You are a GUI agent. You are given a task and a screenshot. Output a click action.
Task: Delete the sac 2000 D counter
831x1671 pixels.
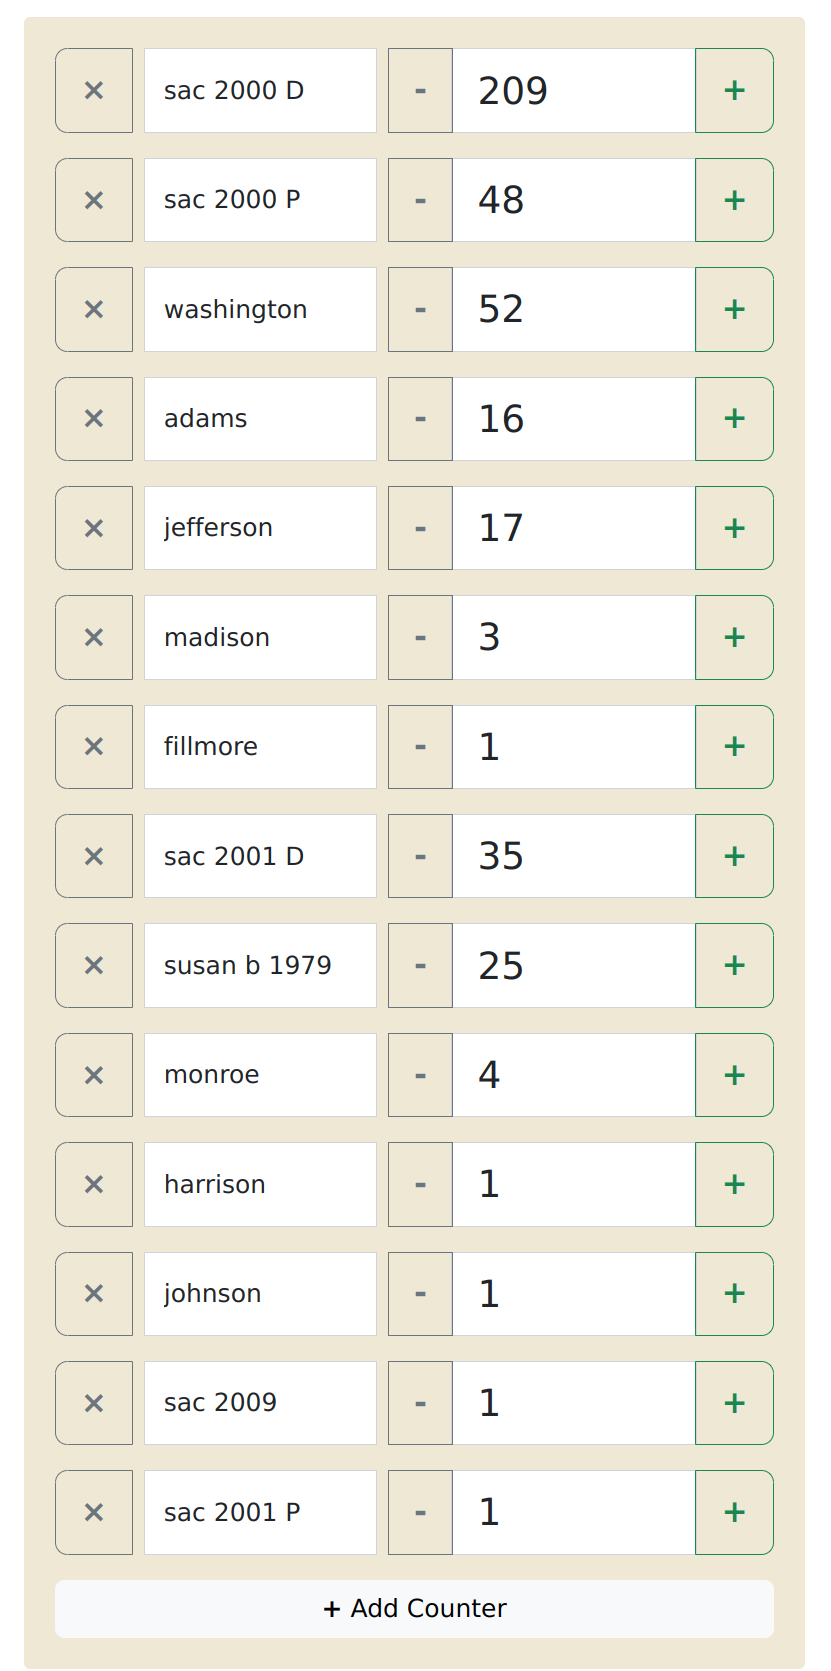click(x=94, y=90)
